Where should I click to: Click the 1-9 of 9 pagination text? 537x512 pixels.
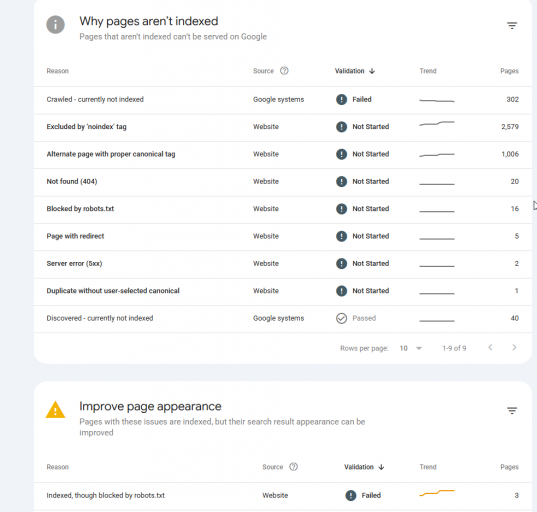[x=454, y=348]
